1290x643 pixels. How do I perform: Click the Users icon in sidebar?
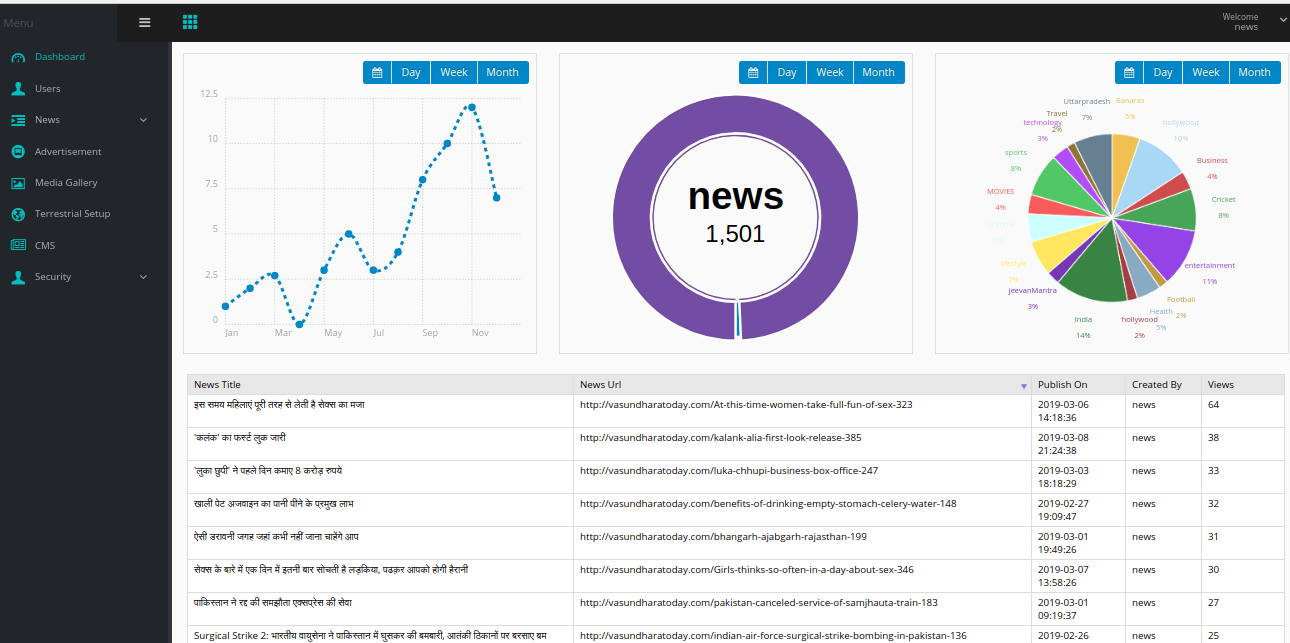(x=18, y=89)
